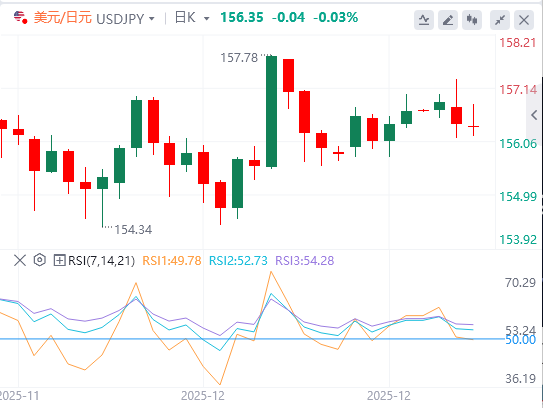Expand RSI panel with plus box icon

pyautogui.click(x=59, y=260)
